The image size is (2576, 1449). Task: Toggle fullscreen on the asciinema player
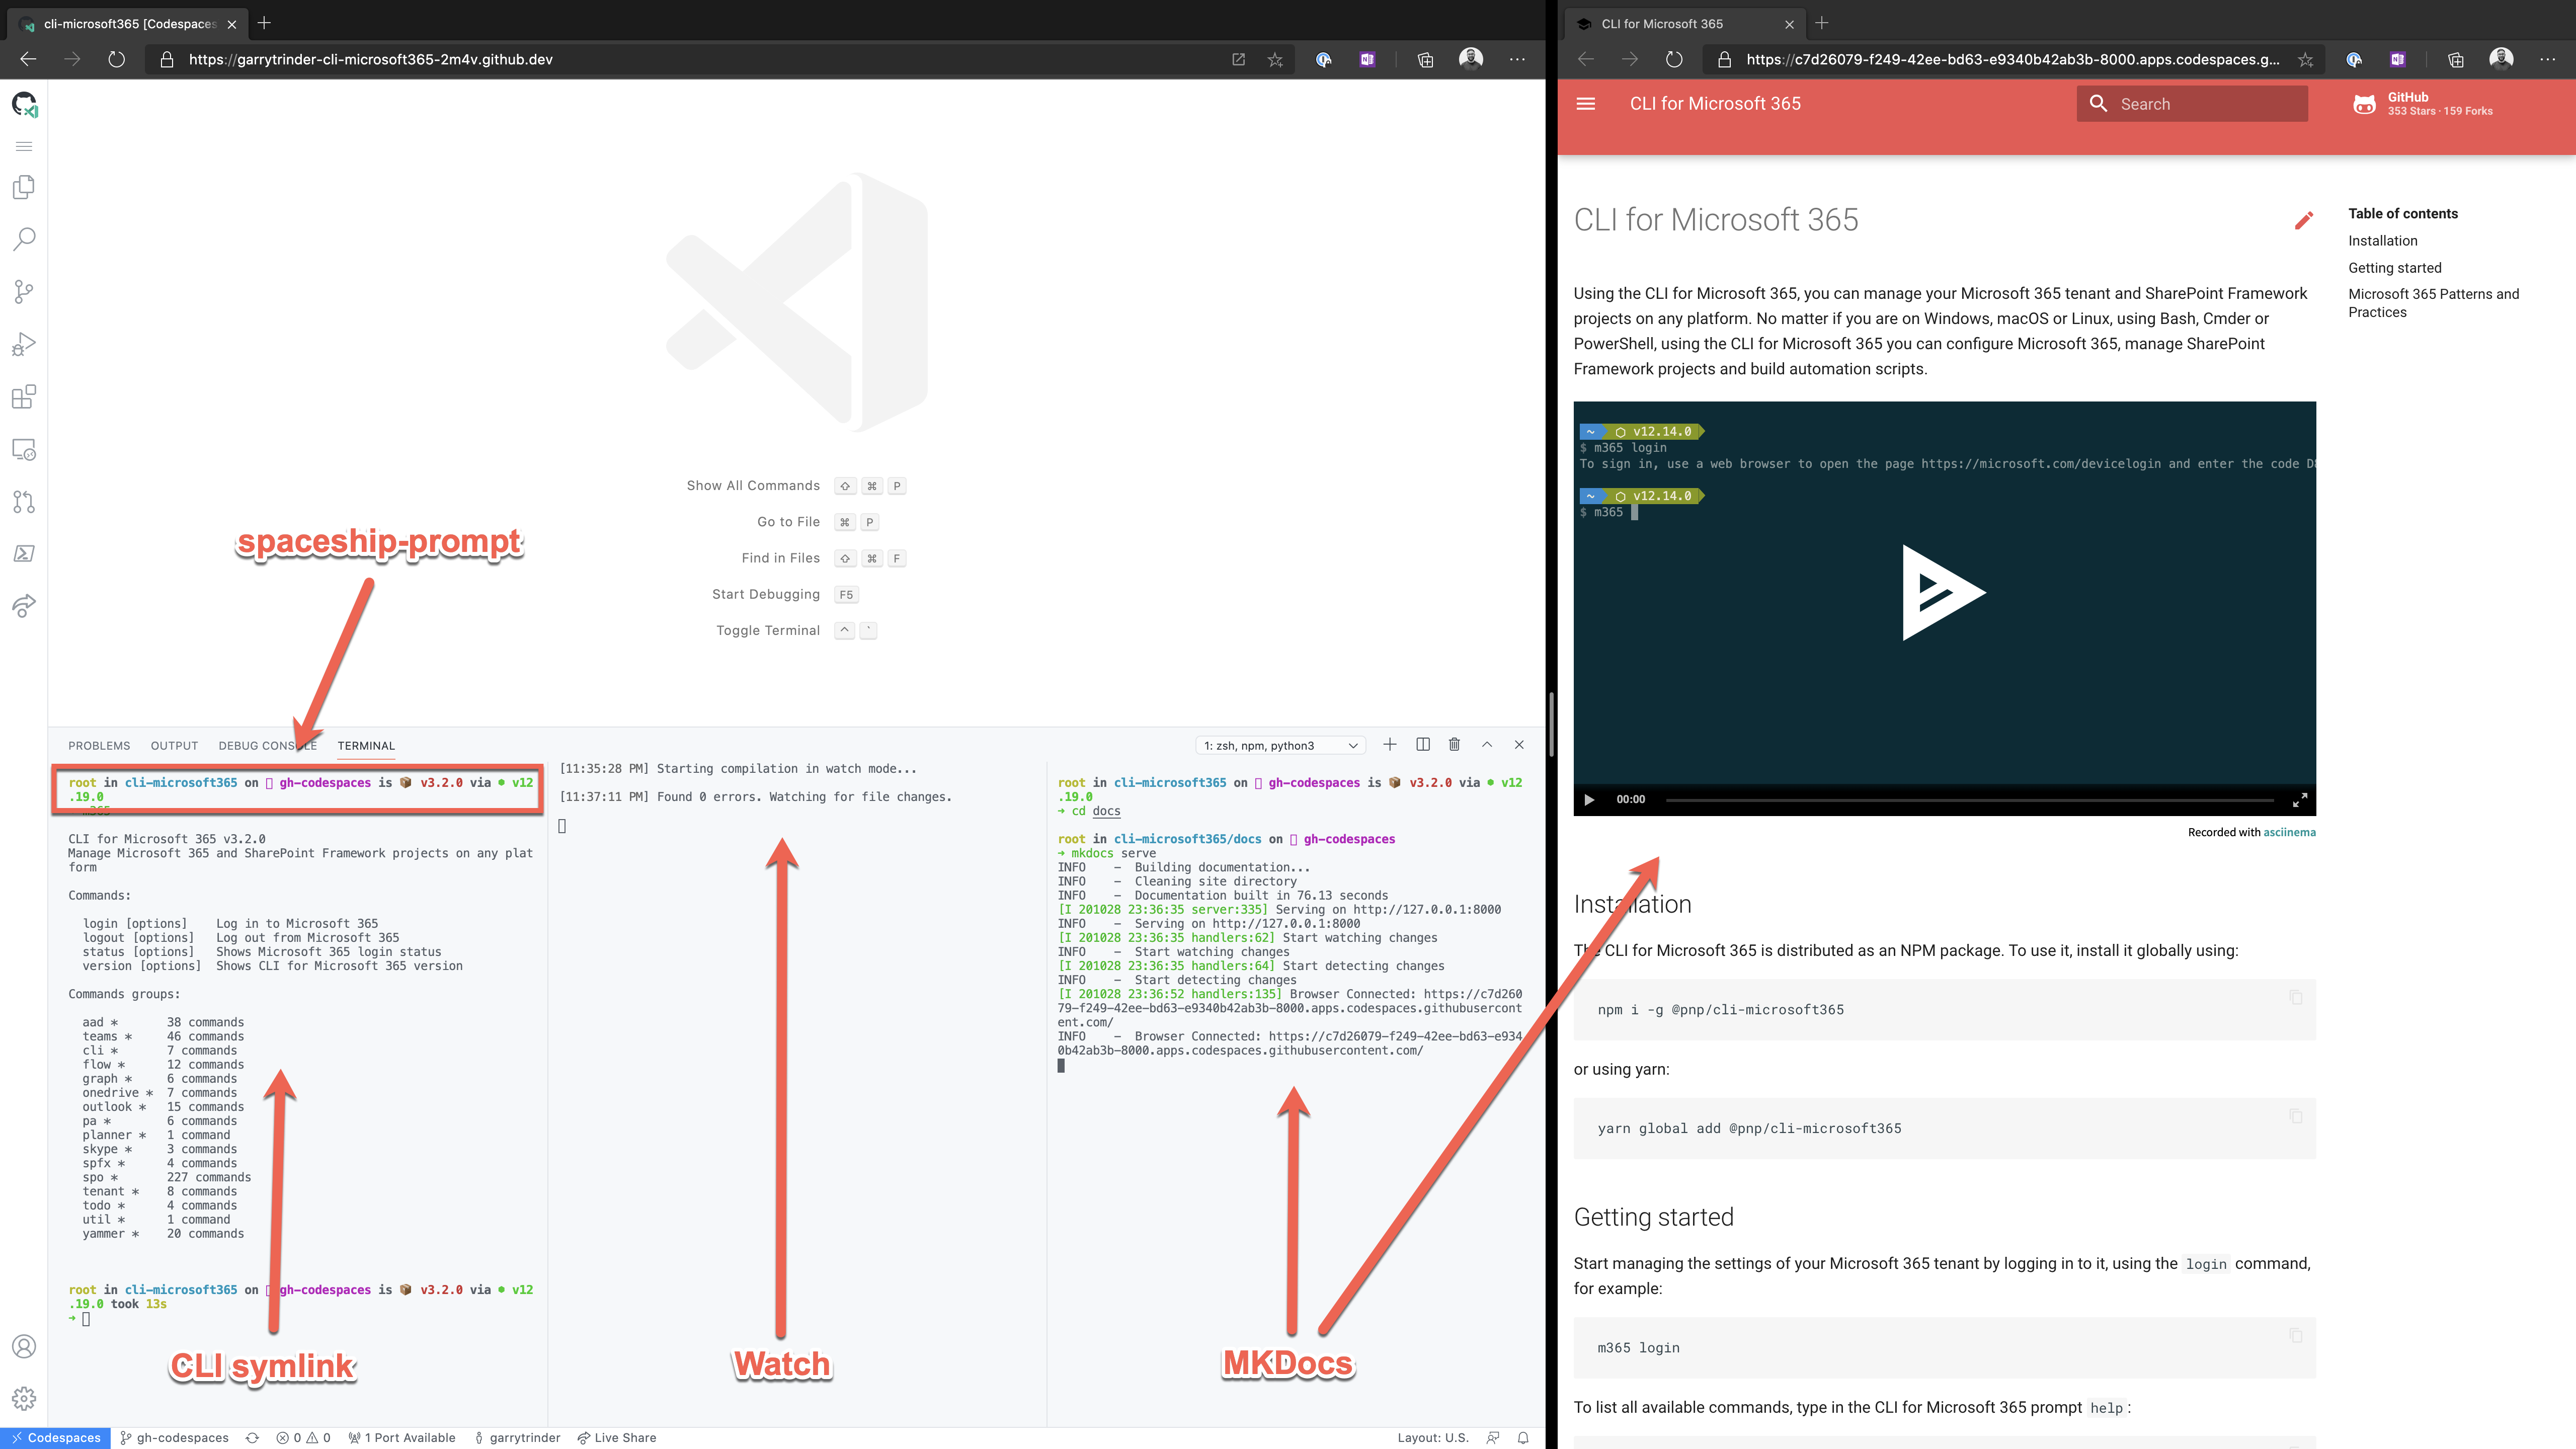2299,799
